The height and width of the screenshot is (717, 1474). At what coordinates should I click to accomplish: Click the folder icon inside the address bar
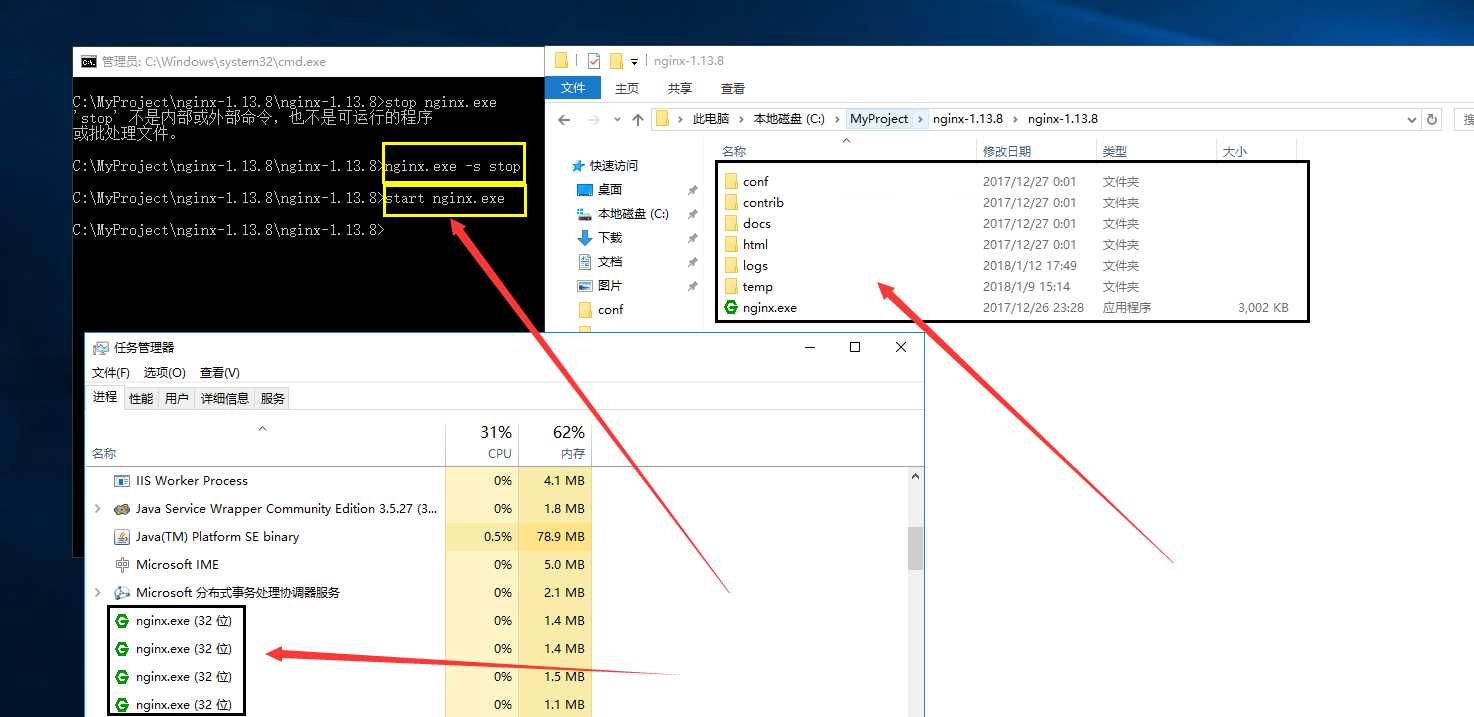[662, 119]
